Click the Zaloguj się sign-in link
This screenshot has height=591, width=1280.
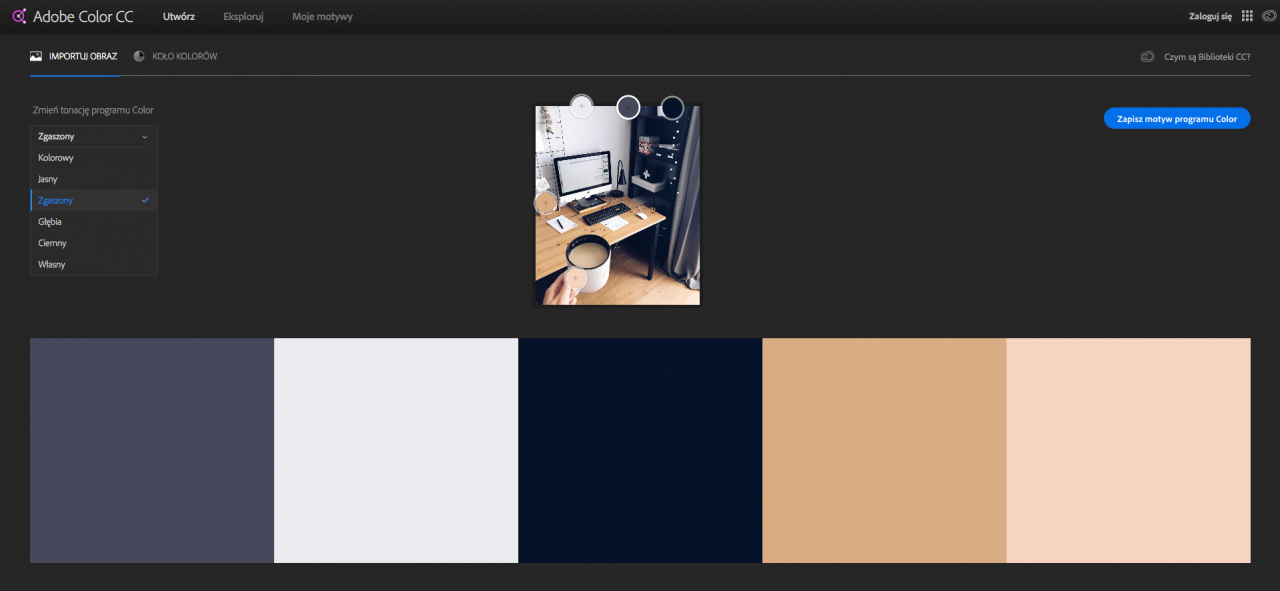(x=1210, y=17)
